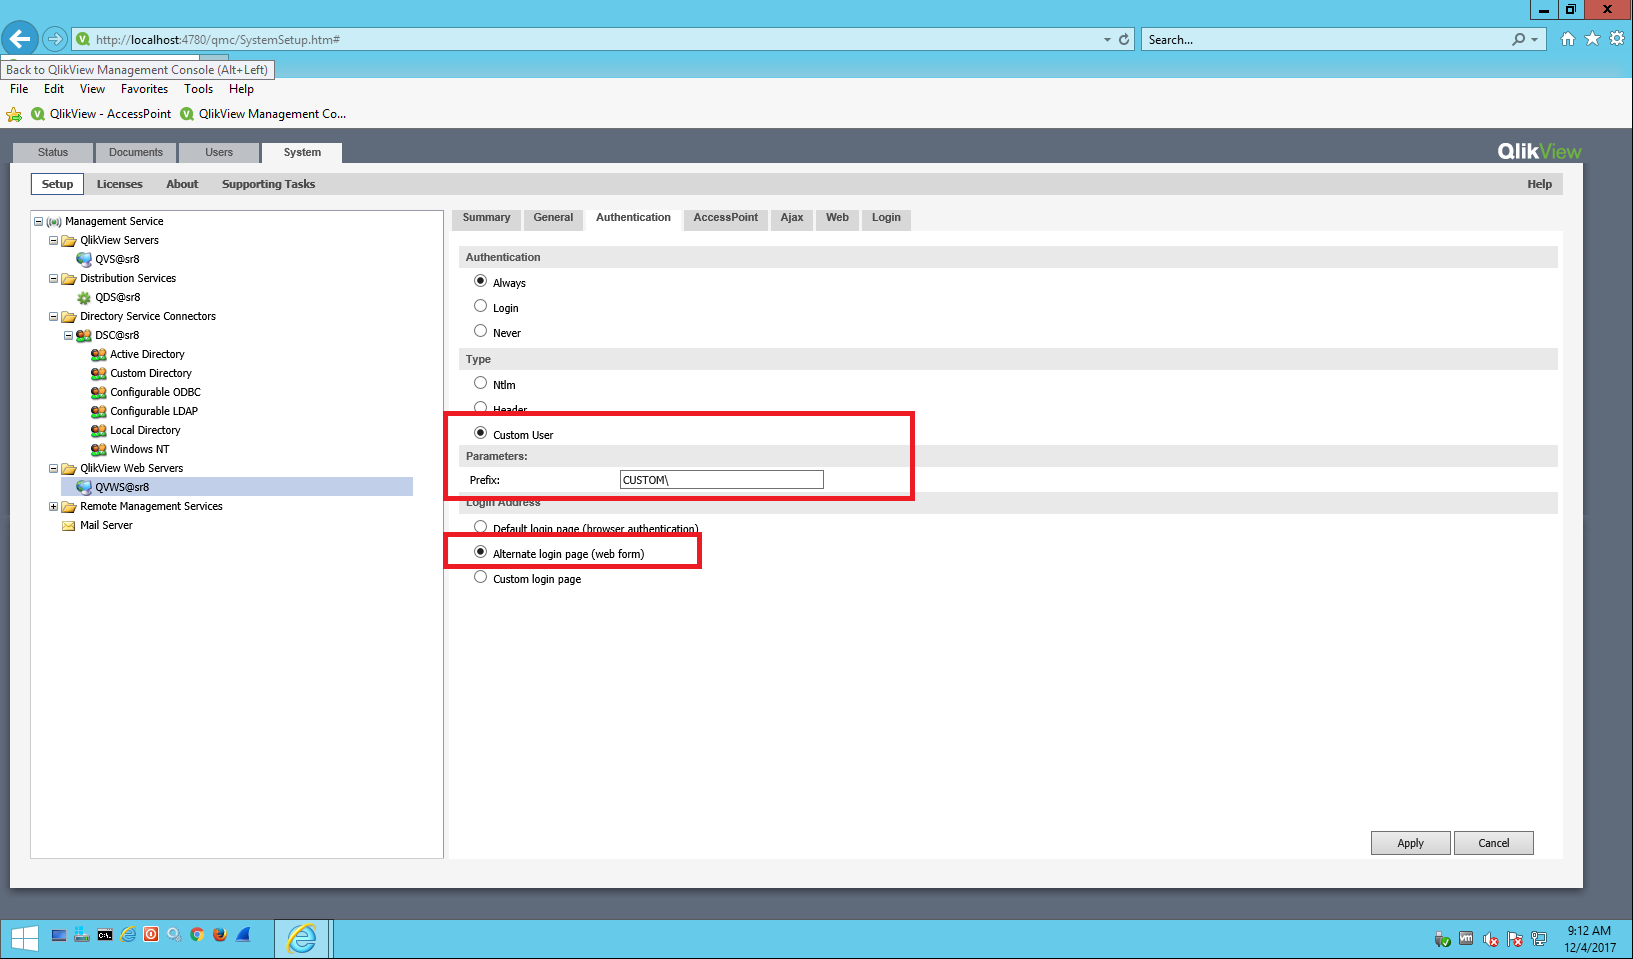Open the search provider dropdown arrow
This screenshot has width=1633, height=959.
coord(1535,40)
